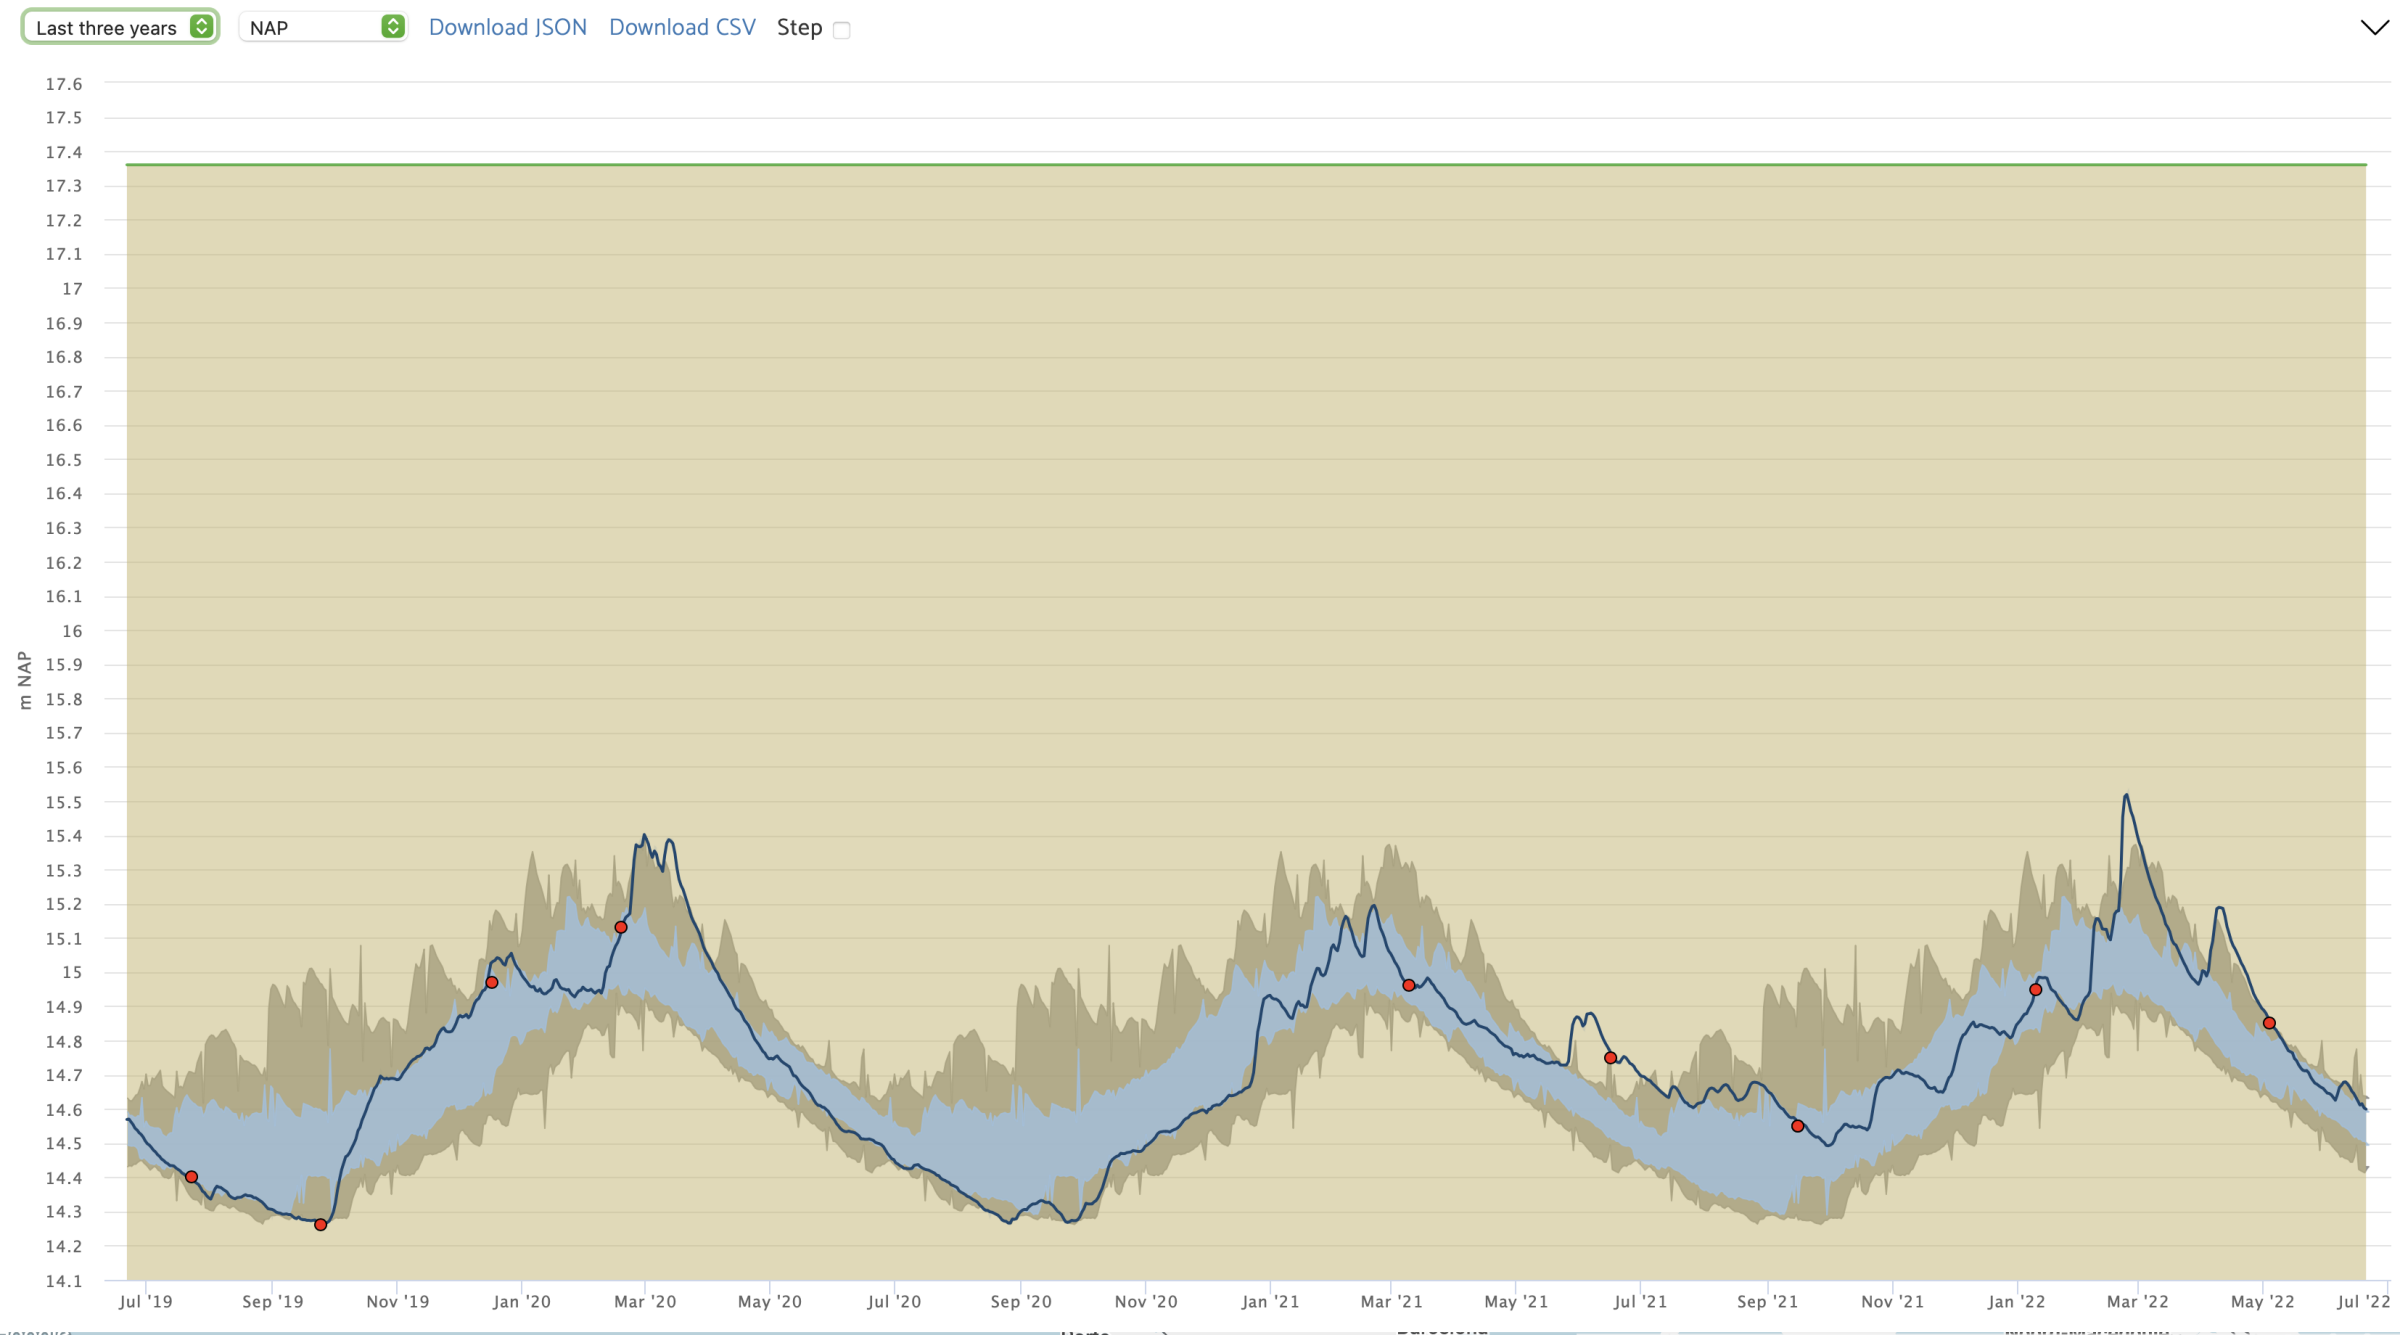This screenshot has height=1335, width=2400.
Task: Select the red data point before Mar '20
Action: click(621, 928)
